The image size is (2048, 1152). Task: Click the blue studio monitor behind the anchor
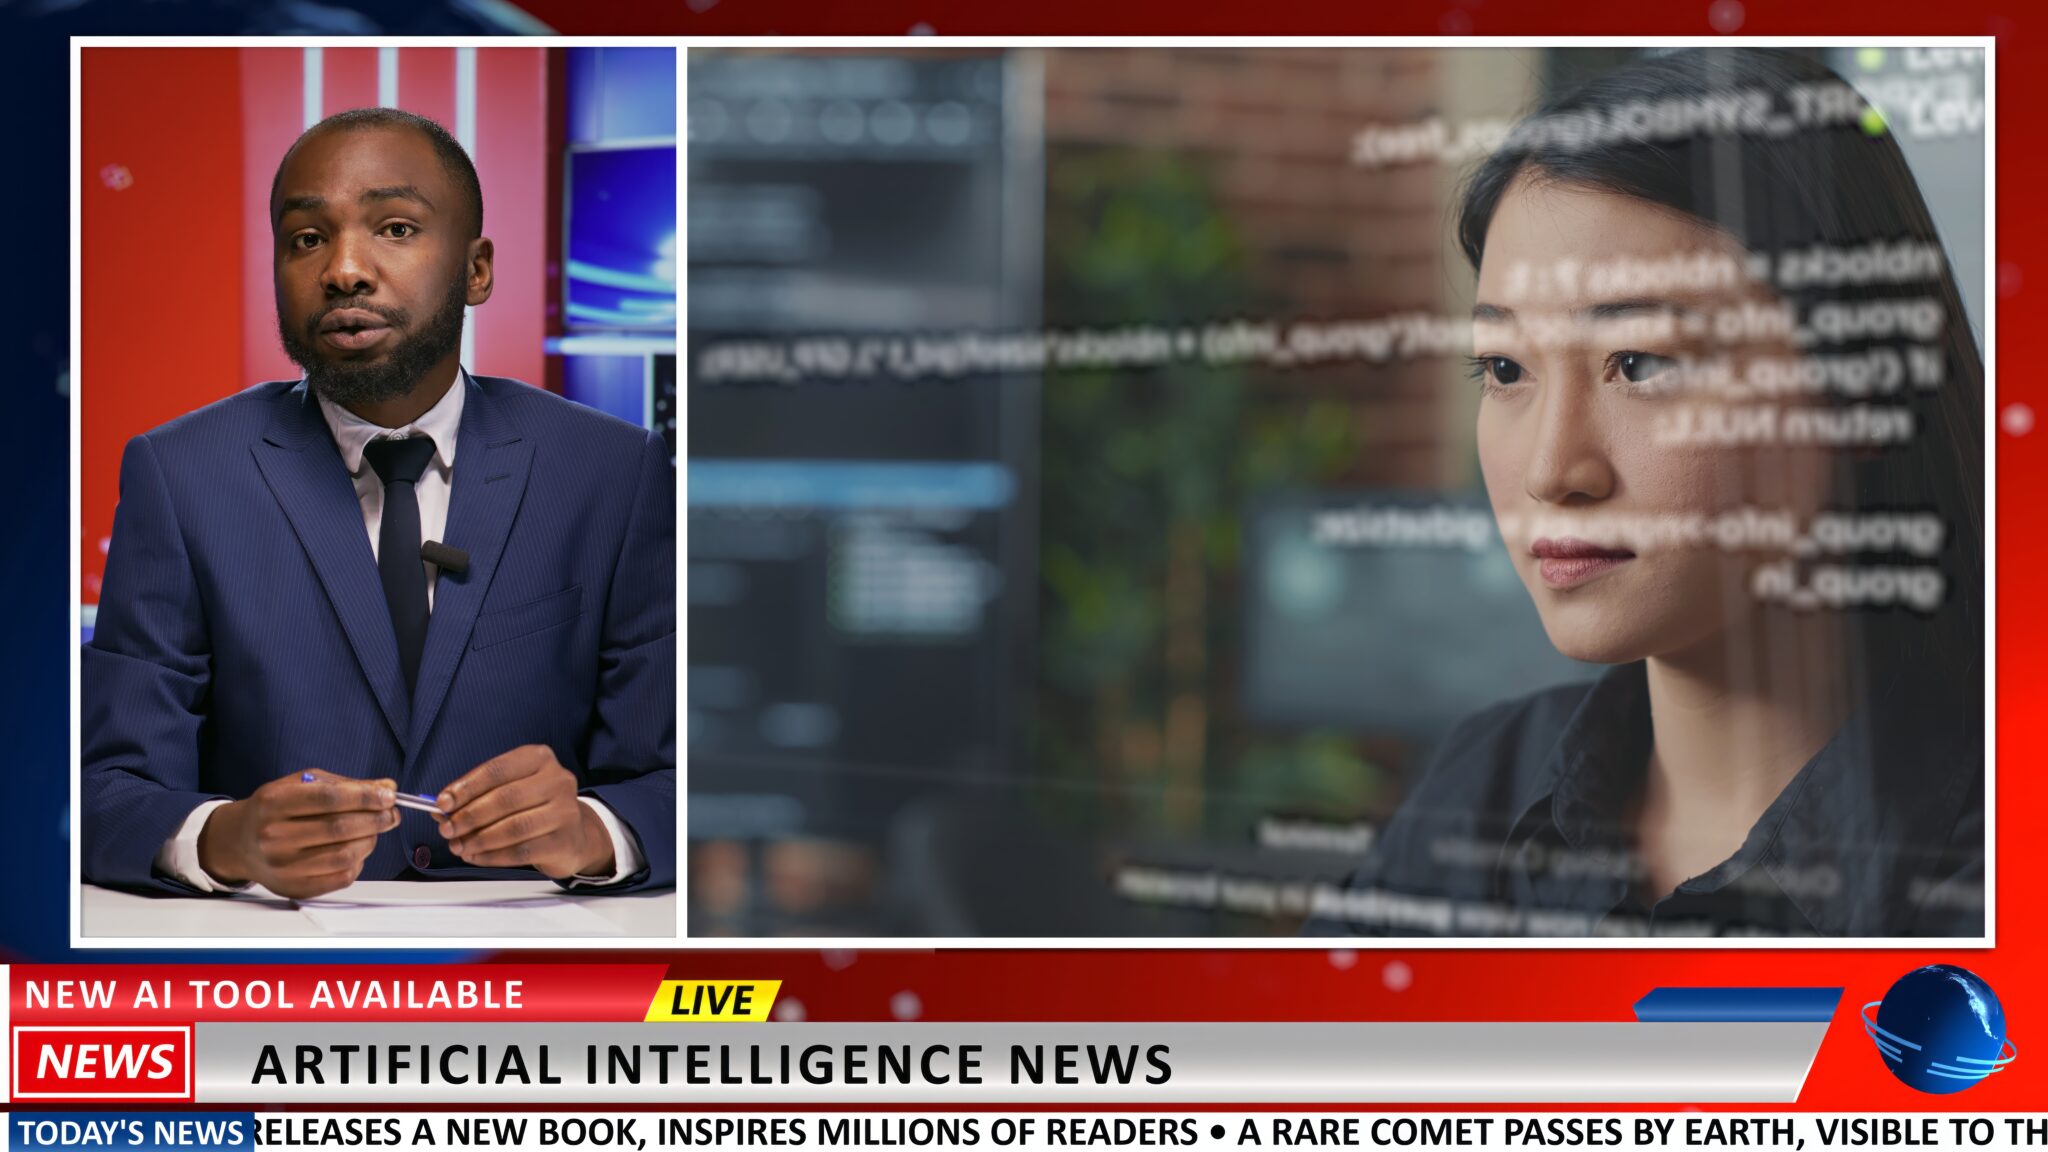tap(620, 235)
